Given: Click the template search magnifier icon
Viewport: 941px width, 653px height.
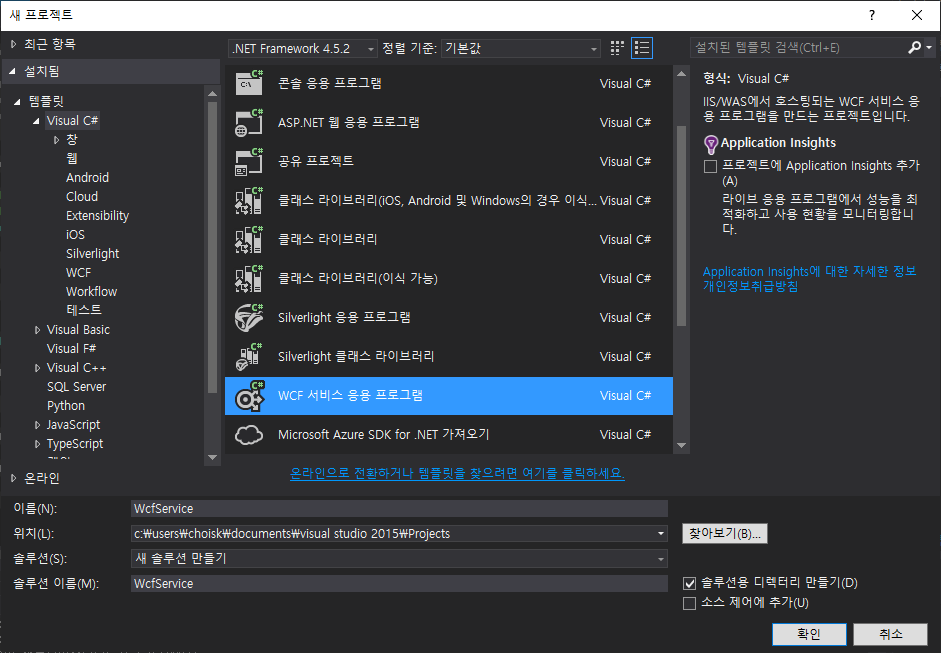Looking at the screenshot, I should (x=915, y=47).
